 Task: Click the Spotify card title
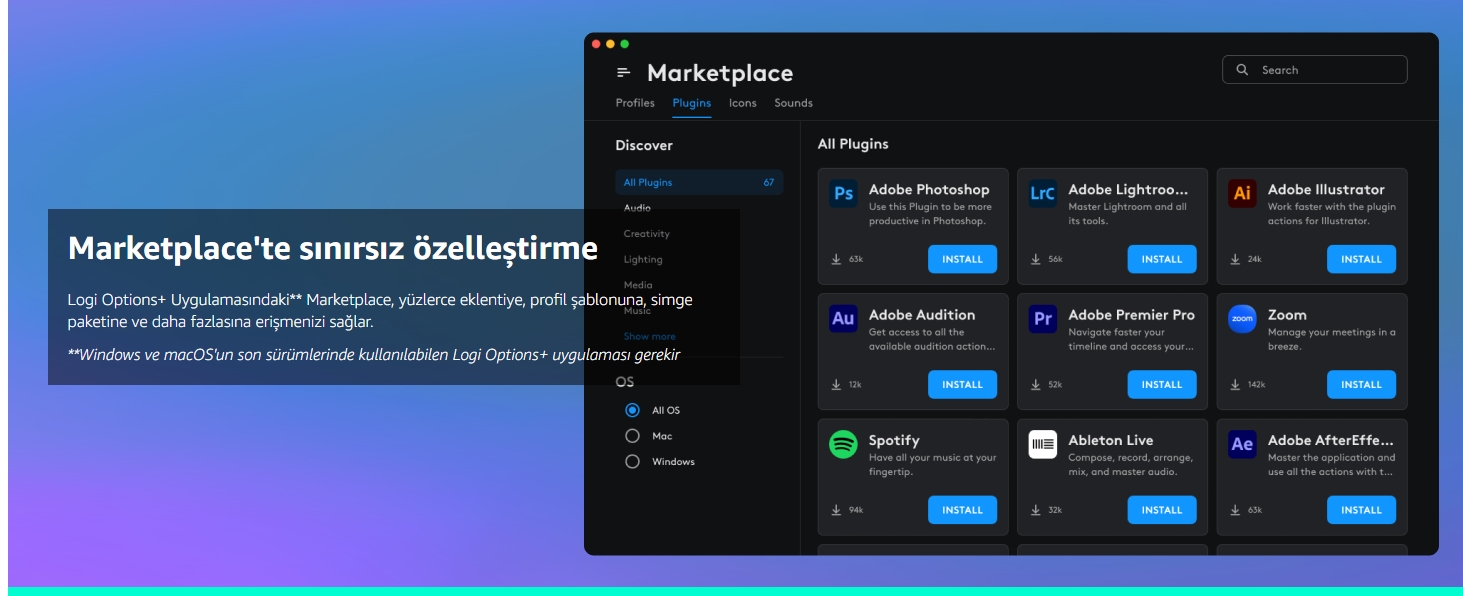point(894,440)
